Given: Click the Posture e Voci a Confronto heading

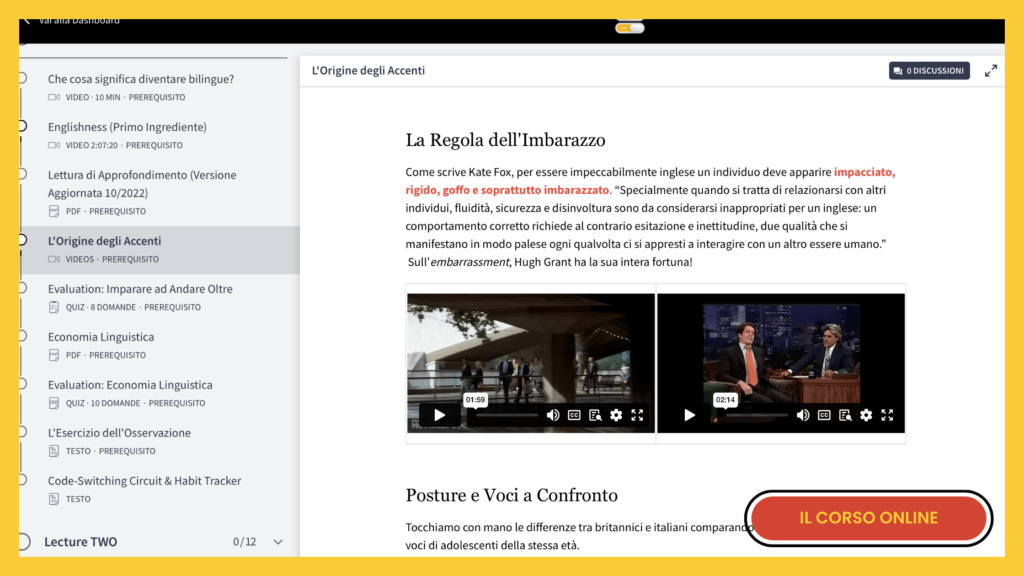Looking at the screenshot, I should pyautogui.click(x=511, y=496).
